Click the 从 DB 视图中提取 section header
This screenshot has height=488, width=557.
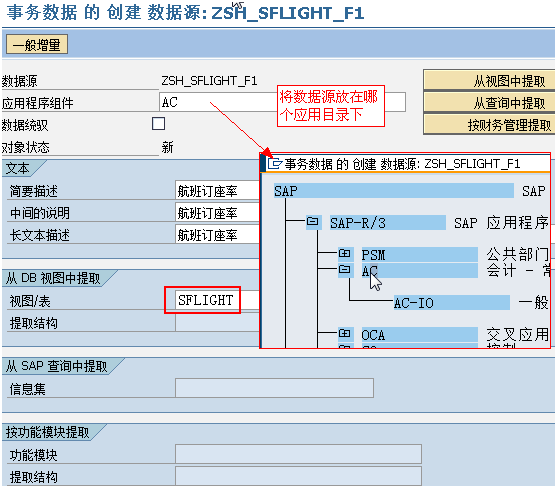53,278
